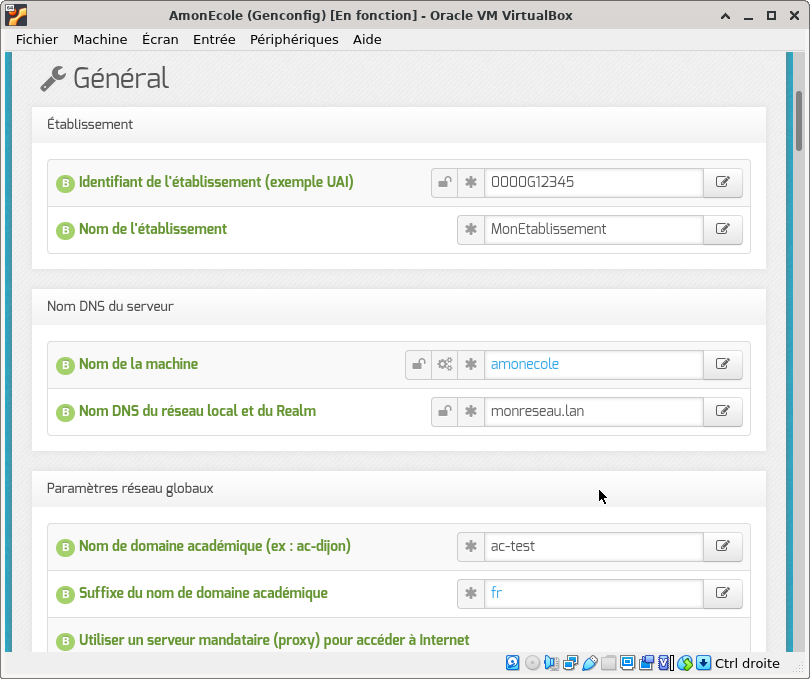The height and width of the screenshot is (679, 810).
Task: Collapse the Nom DNS du serveur section
Action: click(399, 306)
